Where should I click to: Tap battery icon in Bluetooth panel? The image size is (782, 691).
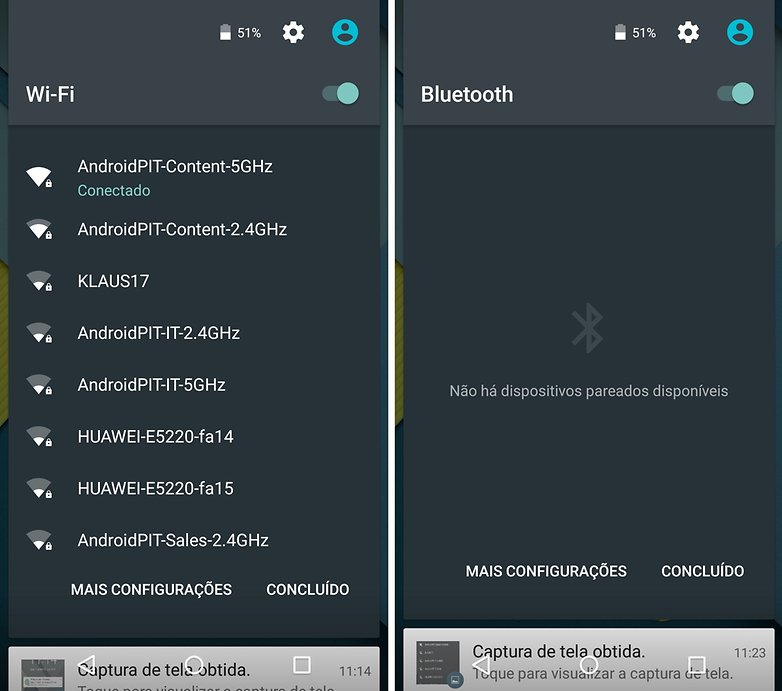(x=620, y=32)
